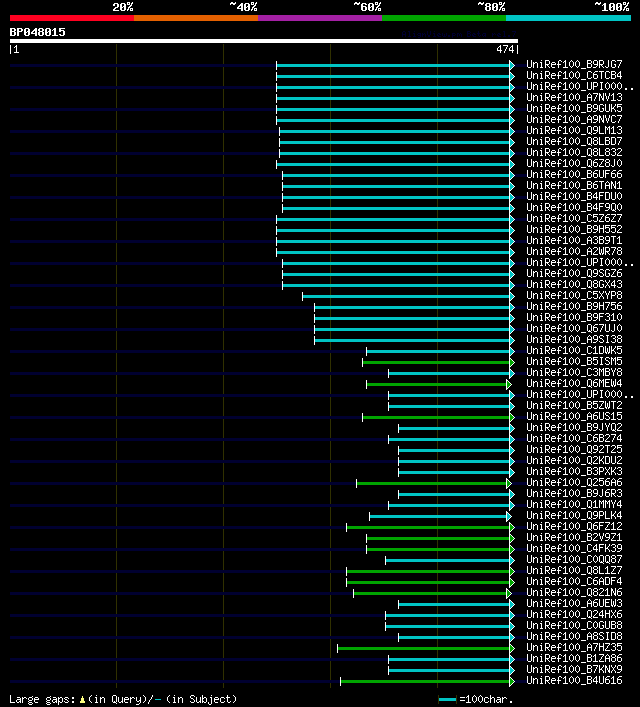Click hit label UniRef100_Q9LM13
The image size is (640, 707).
coord(574,130)
